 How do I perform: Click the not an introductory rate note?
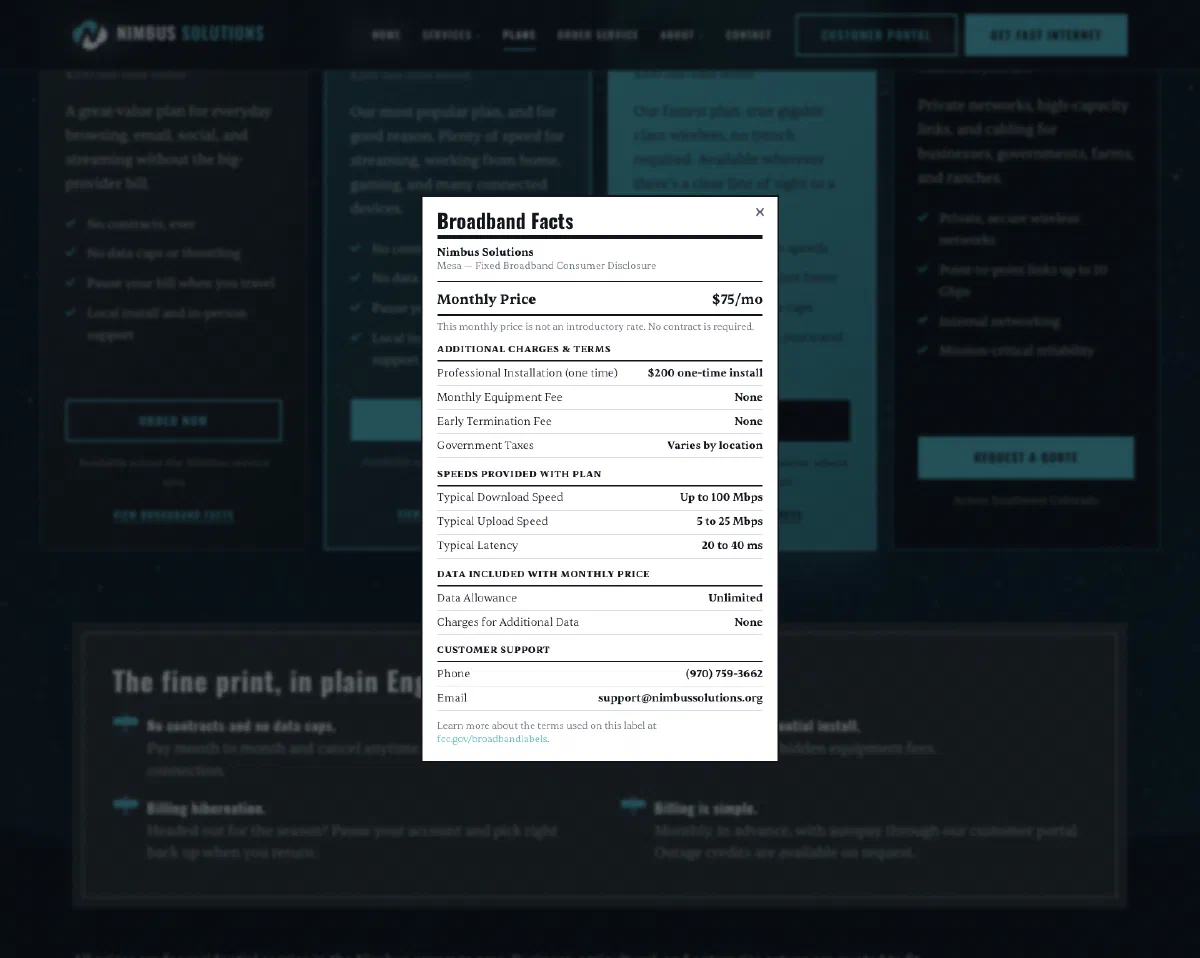[x=595, y=327]
